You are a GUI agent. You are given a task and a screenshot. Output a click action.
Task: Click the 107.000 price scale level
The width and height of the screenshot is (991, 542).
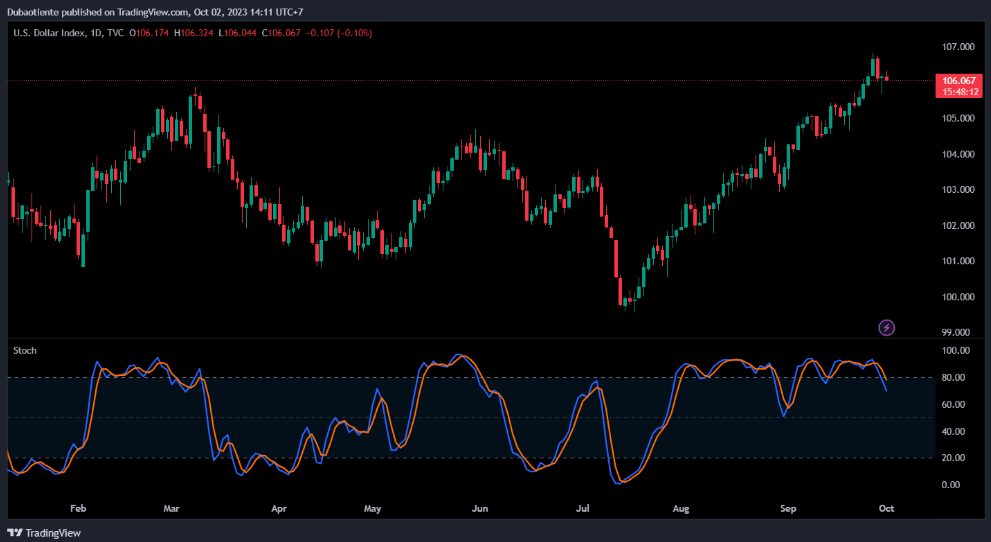point(957,47)
